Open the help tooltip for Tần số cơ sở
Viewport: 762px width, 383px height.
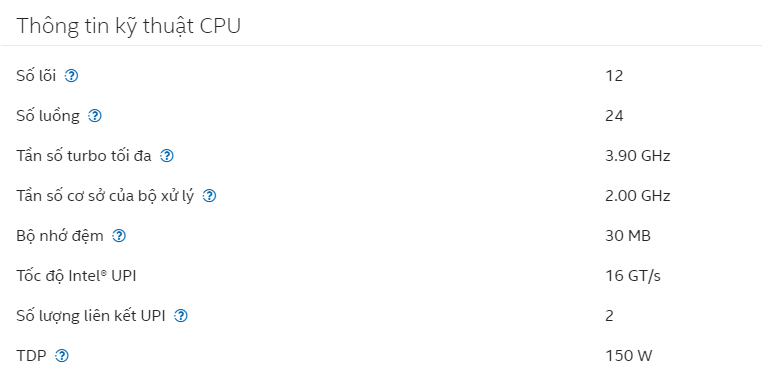209,196
